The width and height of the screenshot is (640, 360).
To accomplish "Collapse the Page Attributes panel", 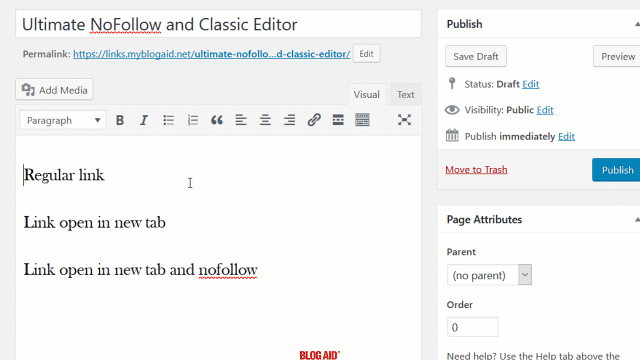I will [637, 220].
